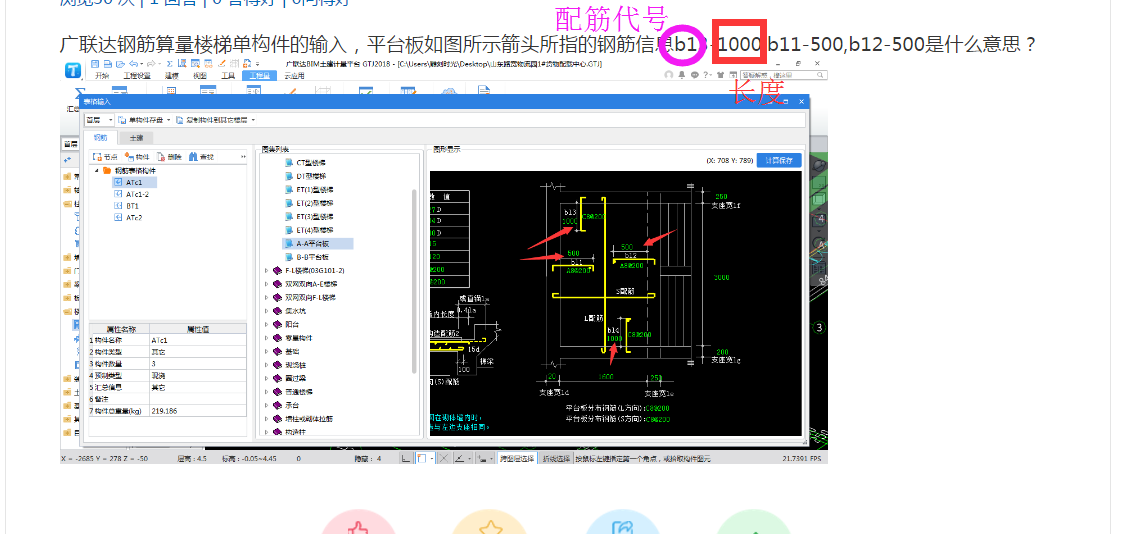This screenshot has width=1140, height=534.
Task: Select the ATc2 component in the tree
Action: pyautogui.click(x=134, y=218)
